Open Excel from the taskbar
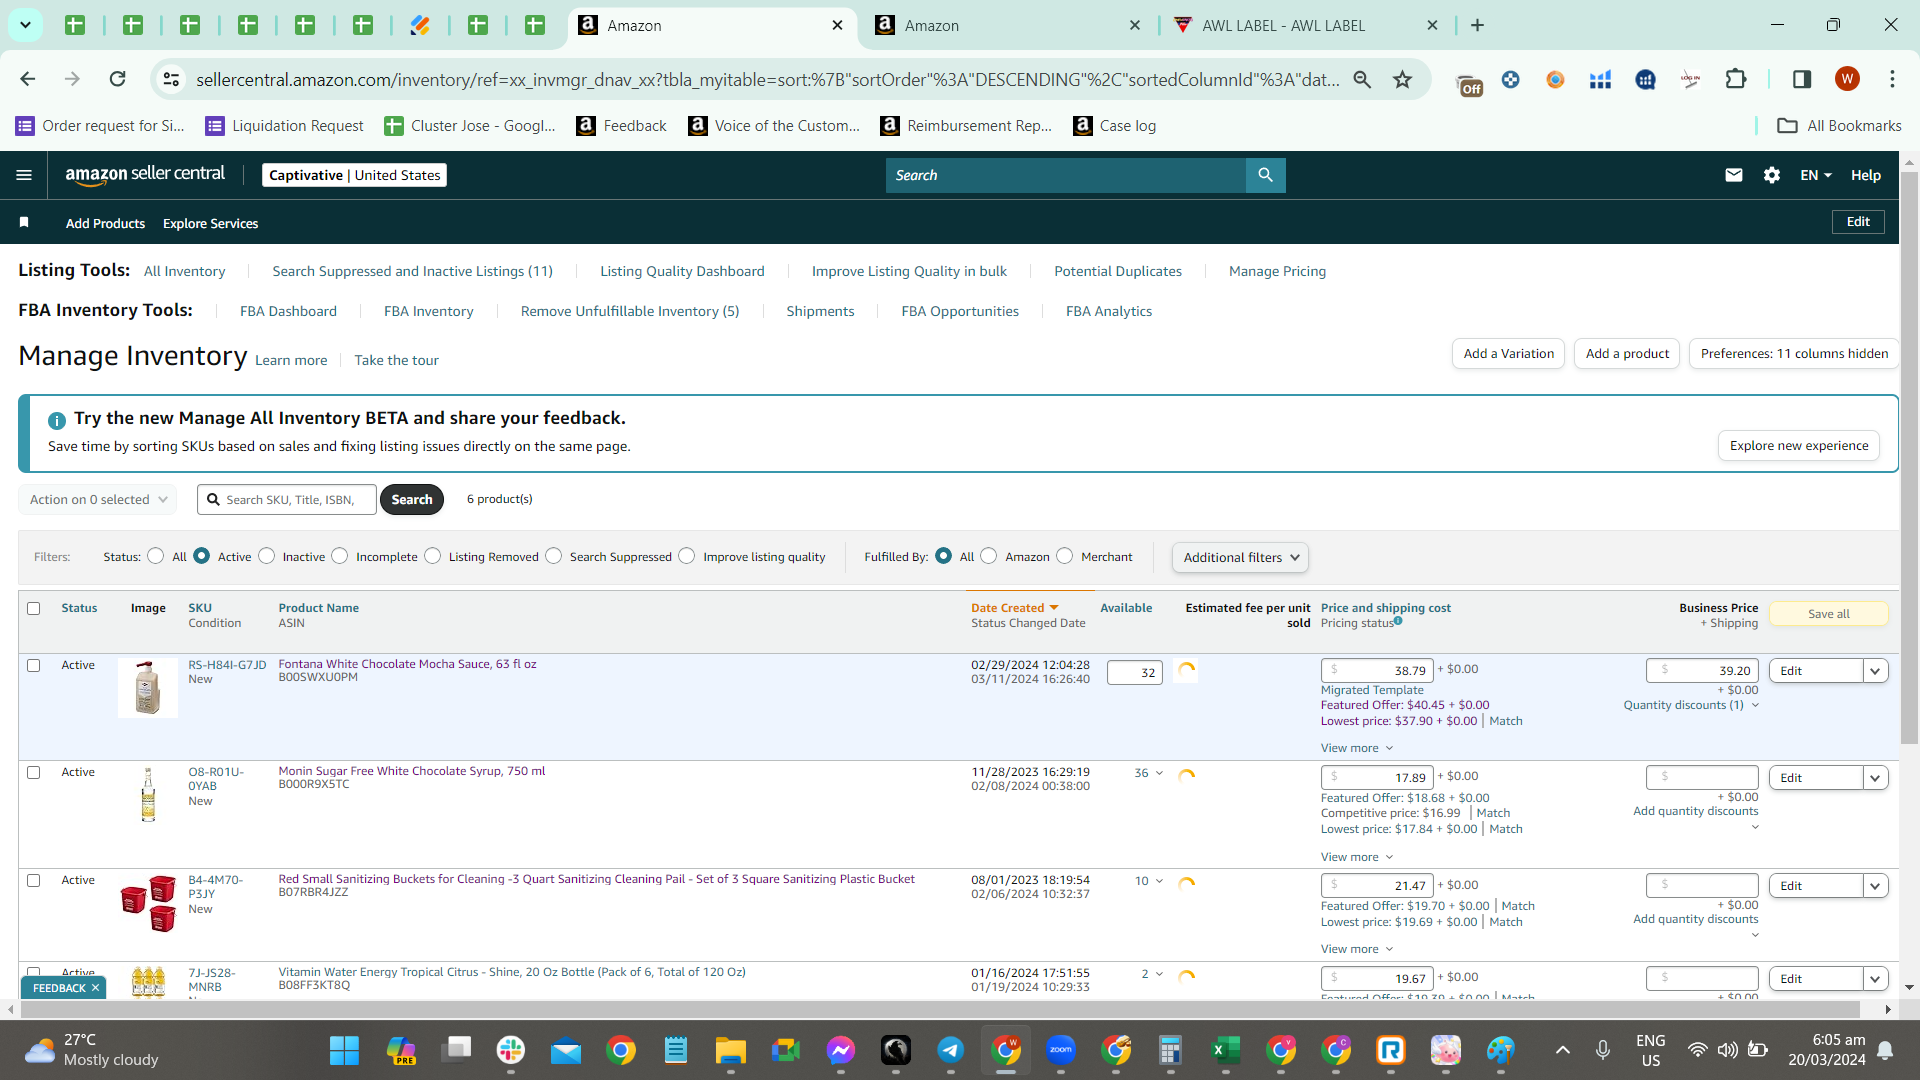Image resolution: width=1920 pixels, height=1080 pixels. pyautogui.click(x=1225, y=1050)
